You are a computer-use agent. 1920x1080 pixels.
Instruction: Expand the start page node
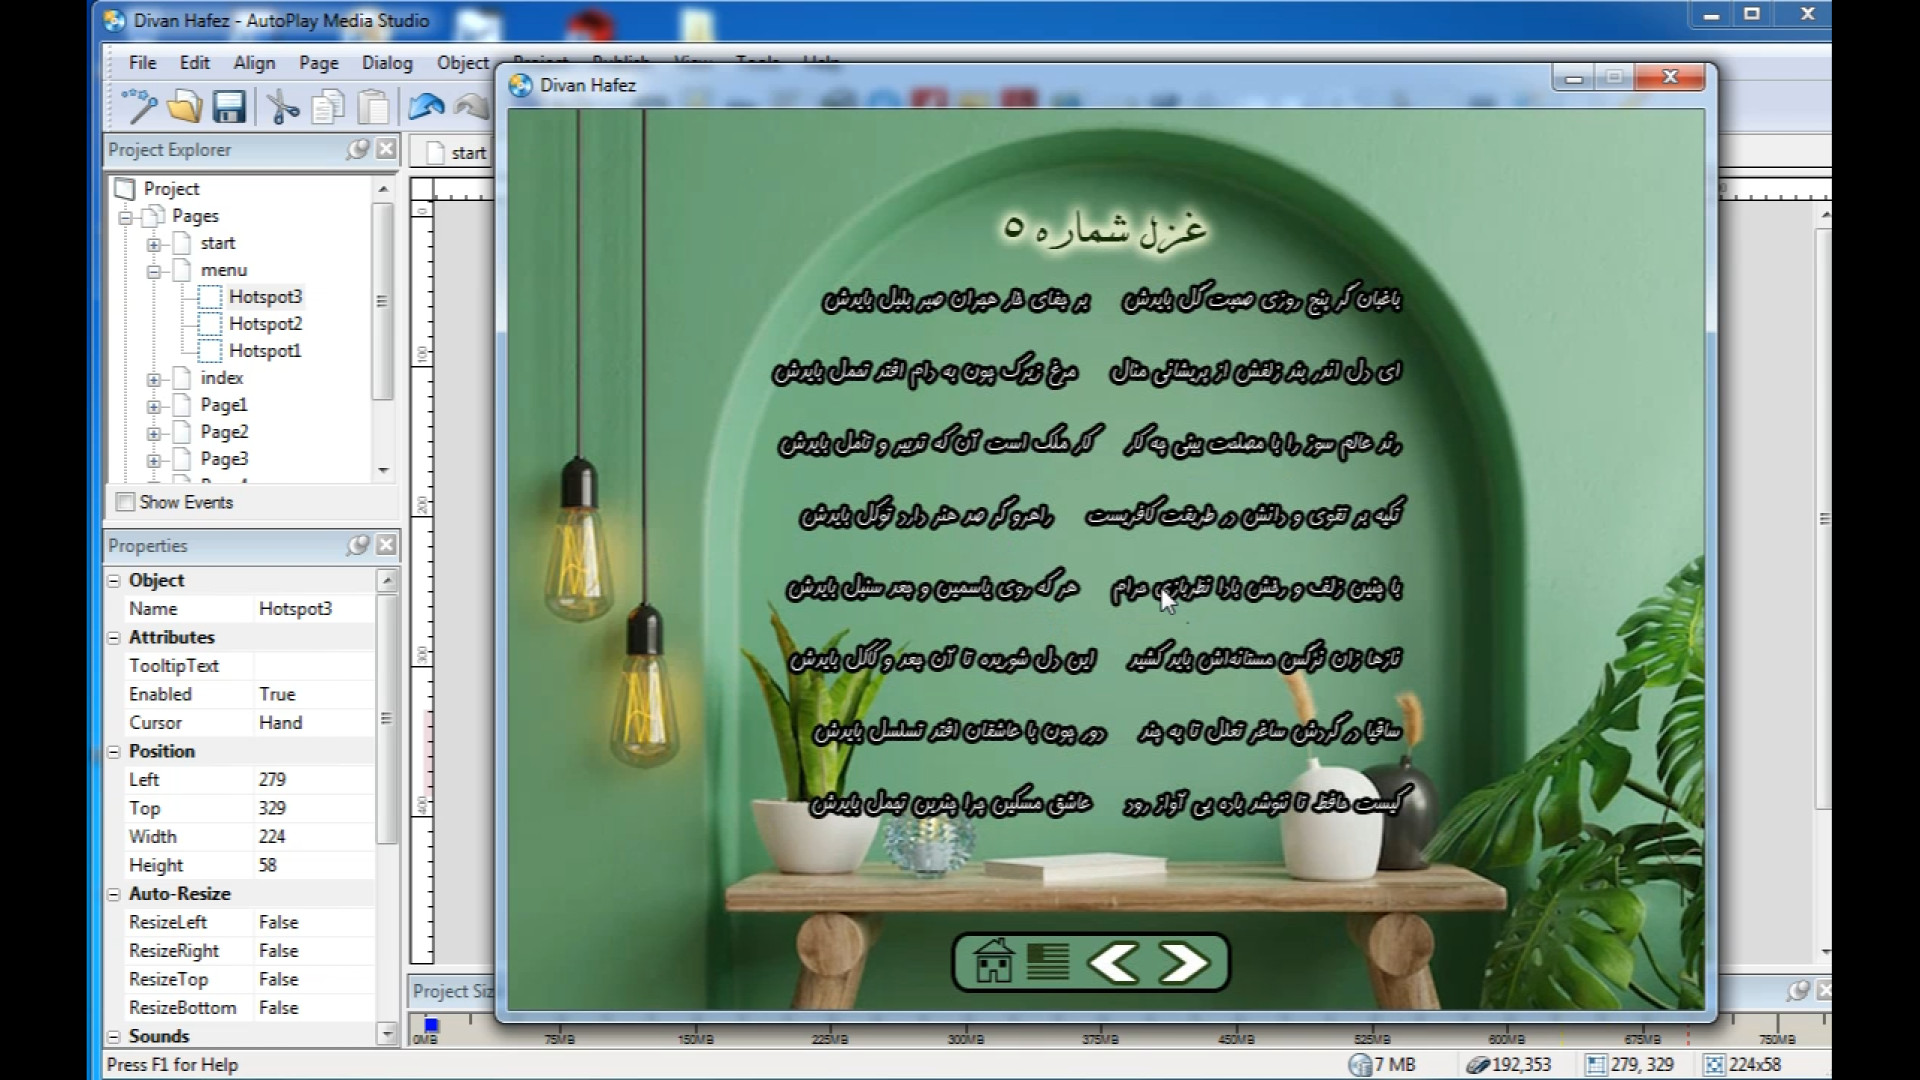[153, 243]
